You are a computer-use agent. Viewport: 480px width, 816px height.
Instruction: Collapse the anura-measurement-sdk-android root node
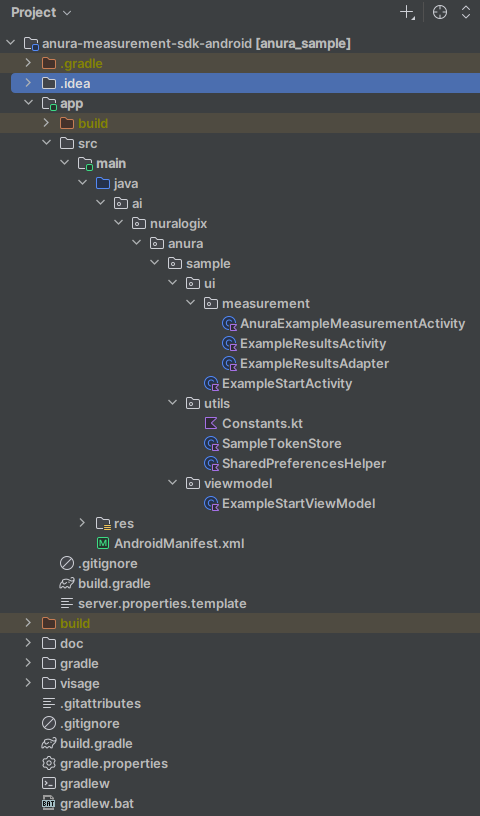[x=10, y=43]
